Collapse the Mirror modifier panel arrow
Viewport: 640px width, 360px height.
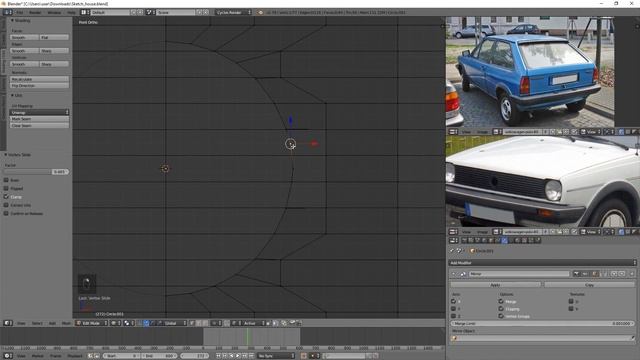[x=453, y=274]
